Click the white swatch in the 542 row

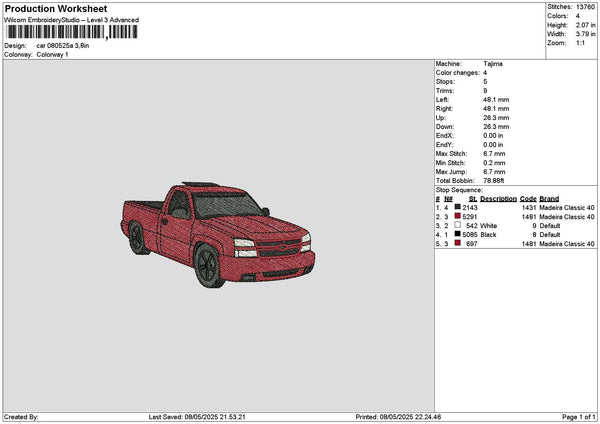click(457, 225)
